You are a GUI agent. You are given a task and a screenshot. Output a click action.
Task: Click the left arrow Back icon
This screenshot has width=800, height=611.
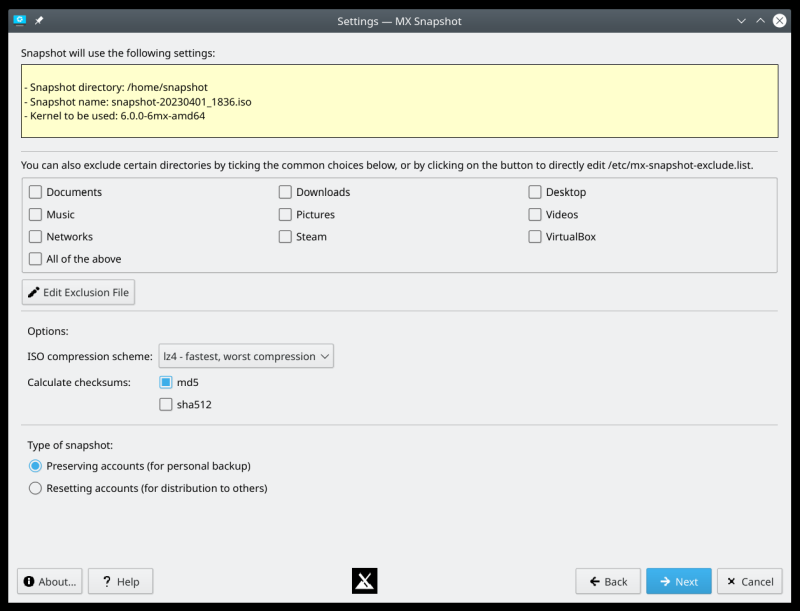[x=594, y=581]
